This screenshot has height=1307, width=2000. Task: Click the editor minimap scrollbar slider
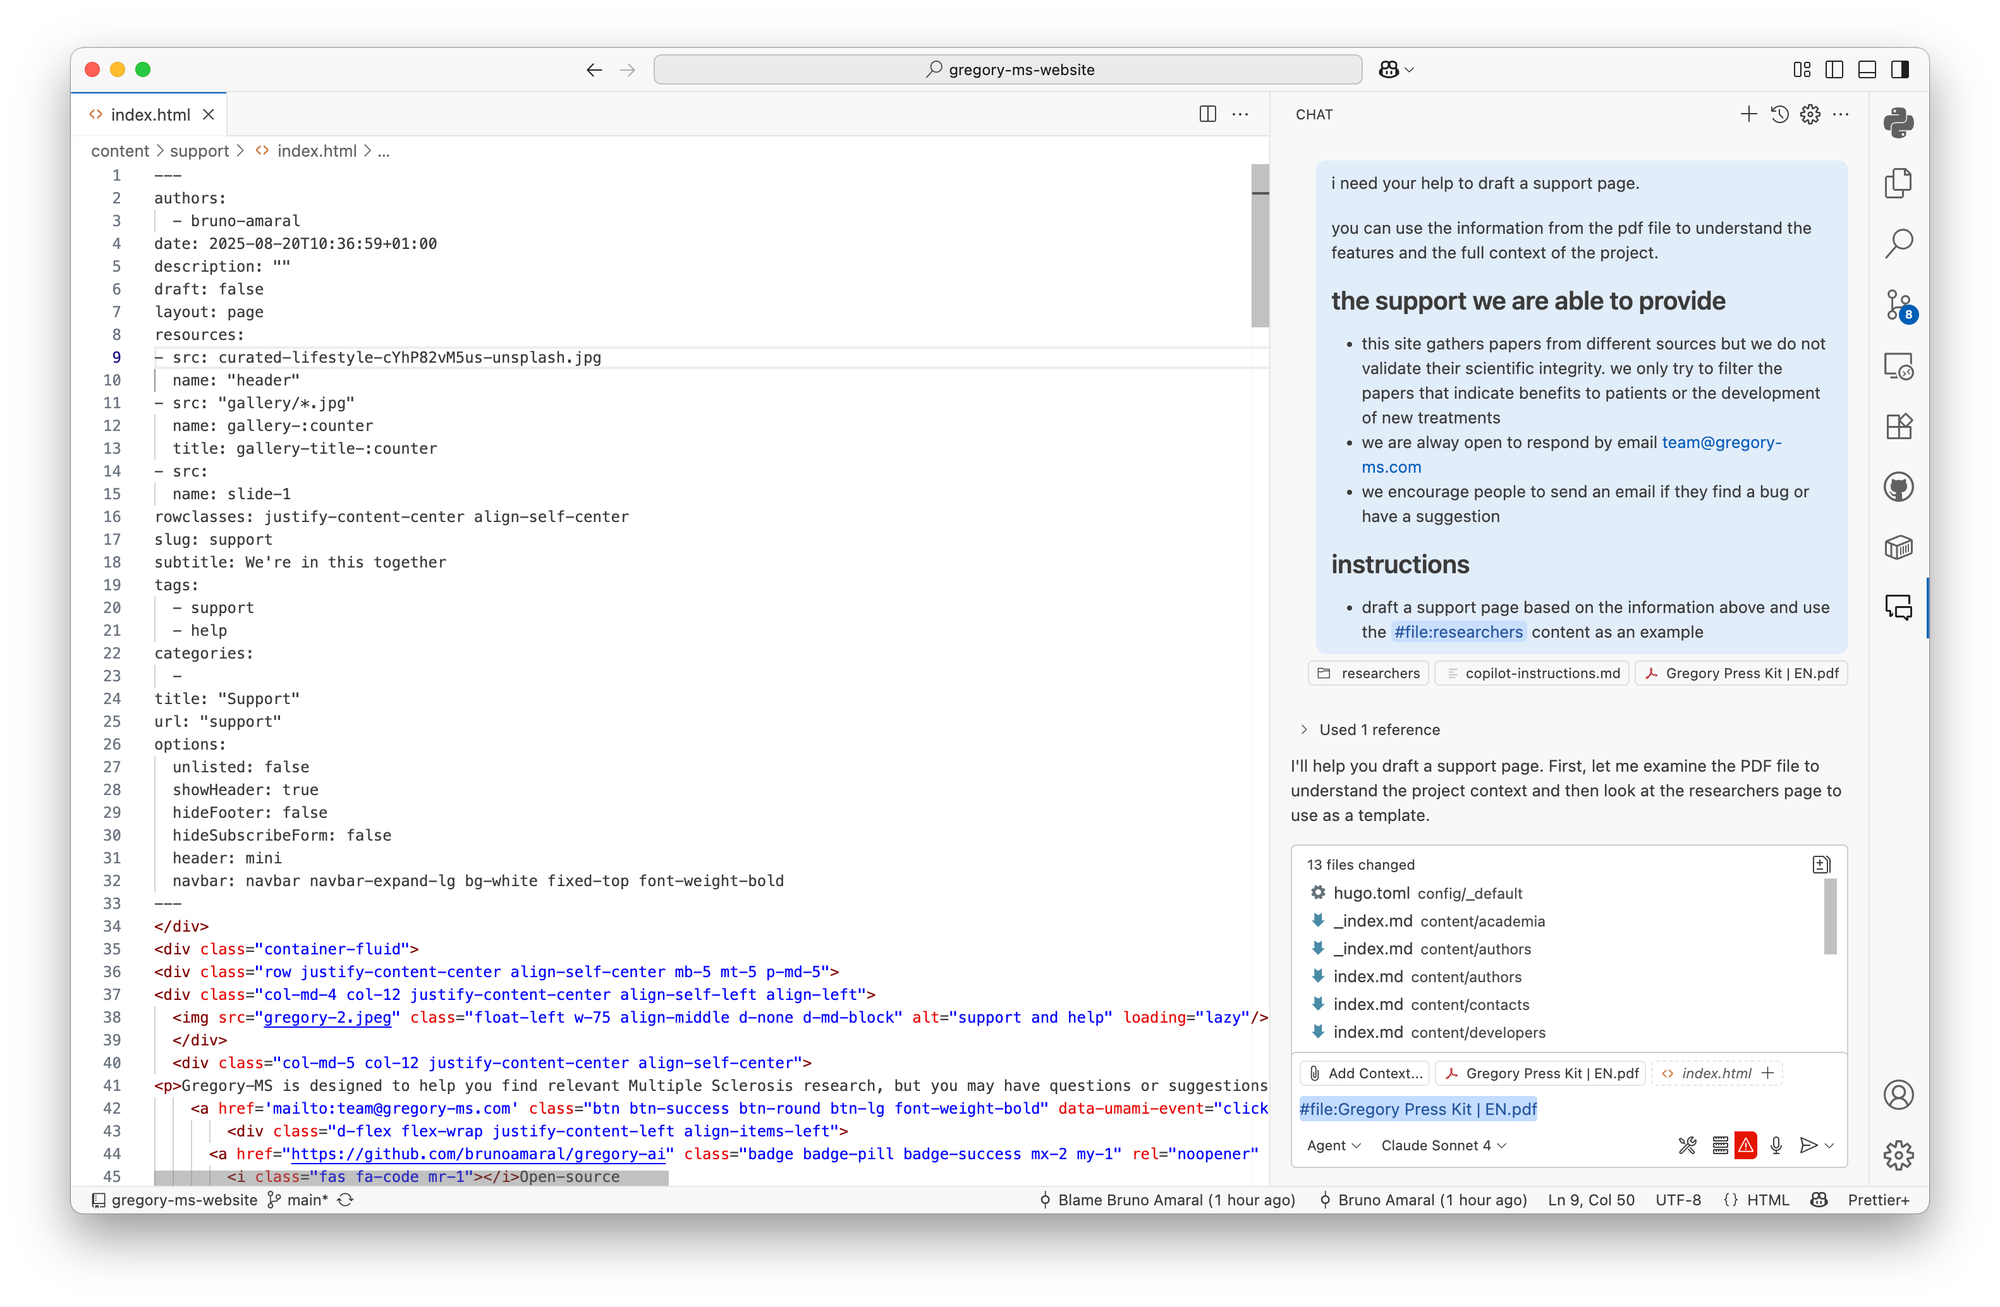[1260, 246]
